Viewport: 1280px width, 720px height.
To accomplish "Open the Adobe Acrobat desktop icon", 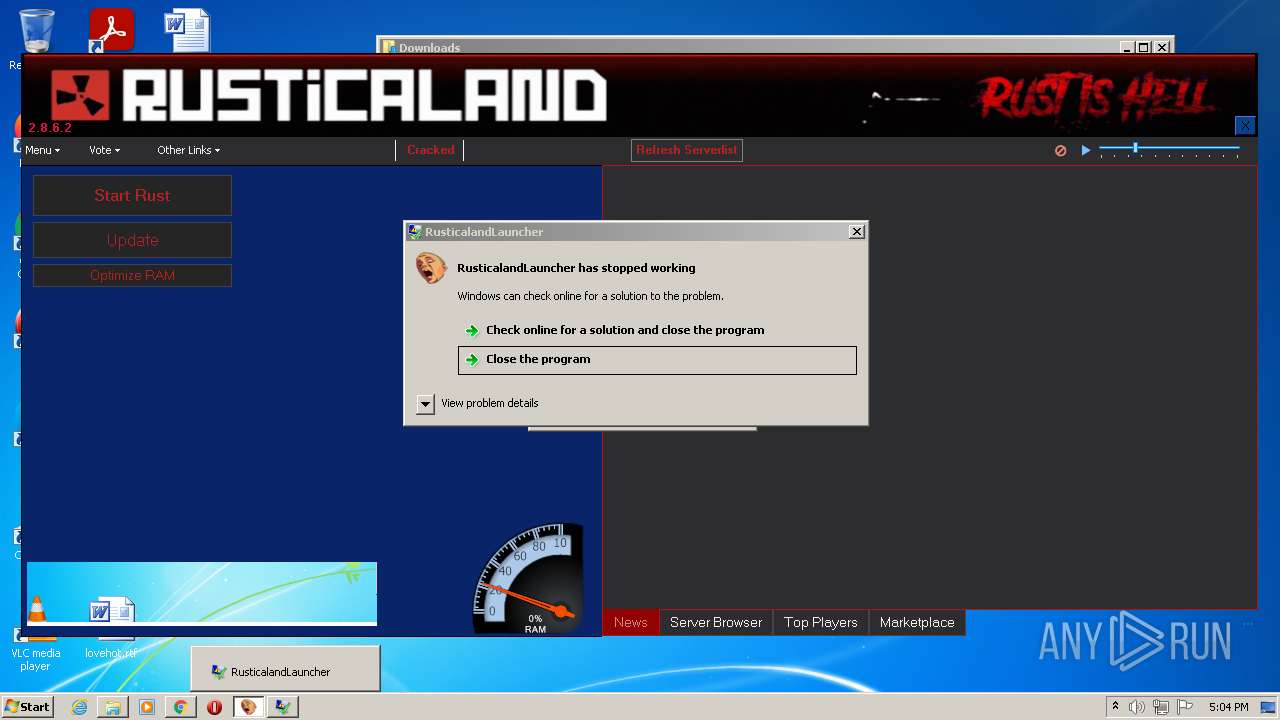I will point(111,30).
